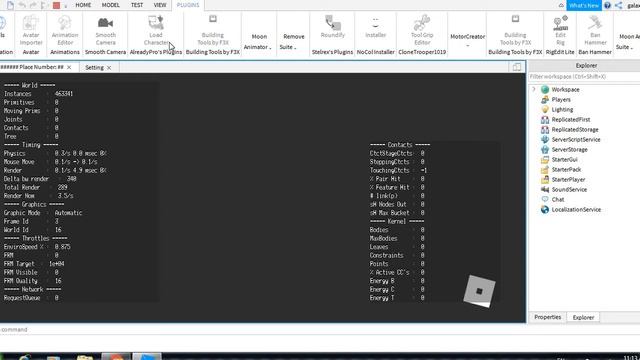The width and height of the screenshot is (640, 360).
Task: Close the Place Number document tab
Action: pyautogui.click(x=69, y=67)
